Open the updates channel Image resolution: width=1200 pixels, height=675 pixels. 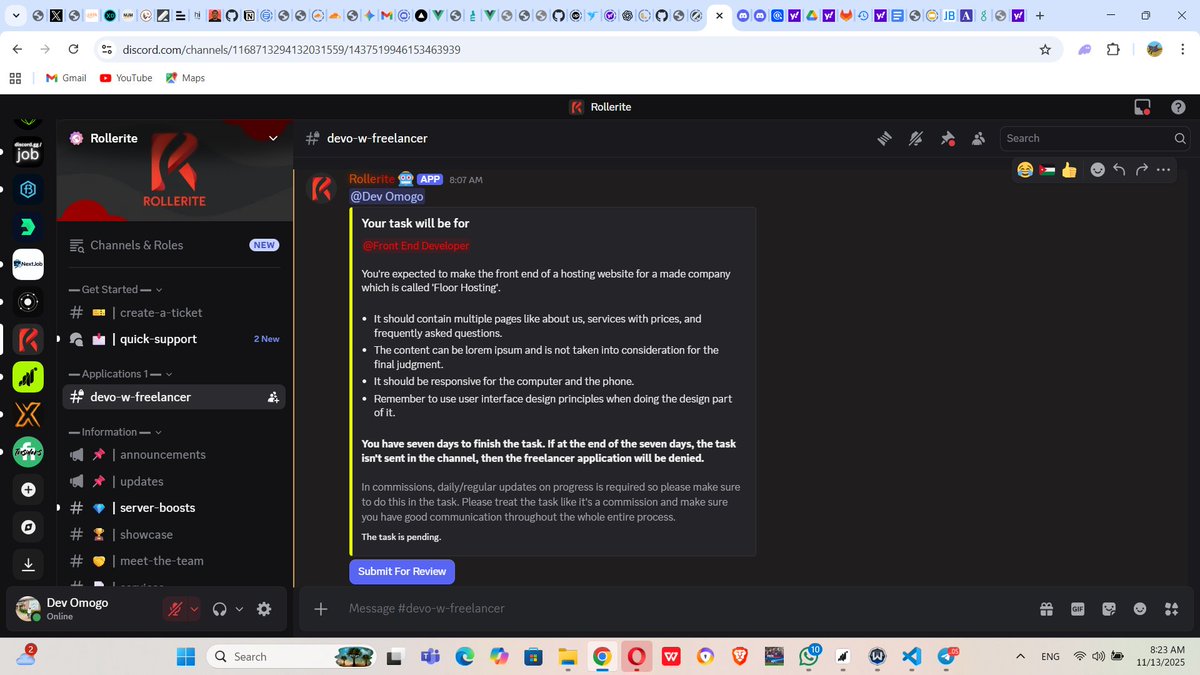point(174,481)
